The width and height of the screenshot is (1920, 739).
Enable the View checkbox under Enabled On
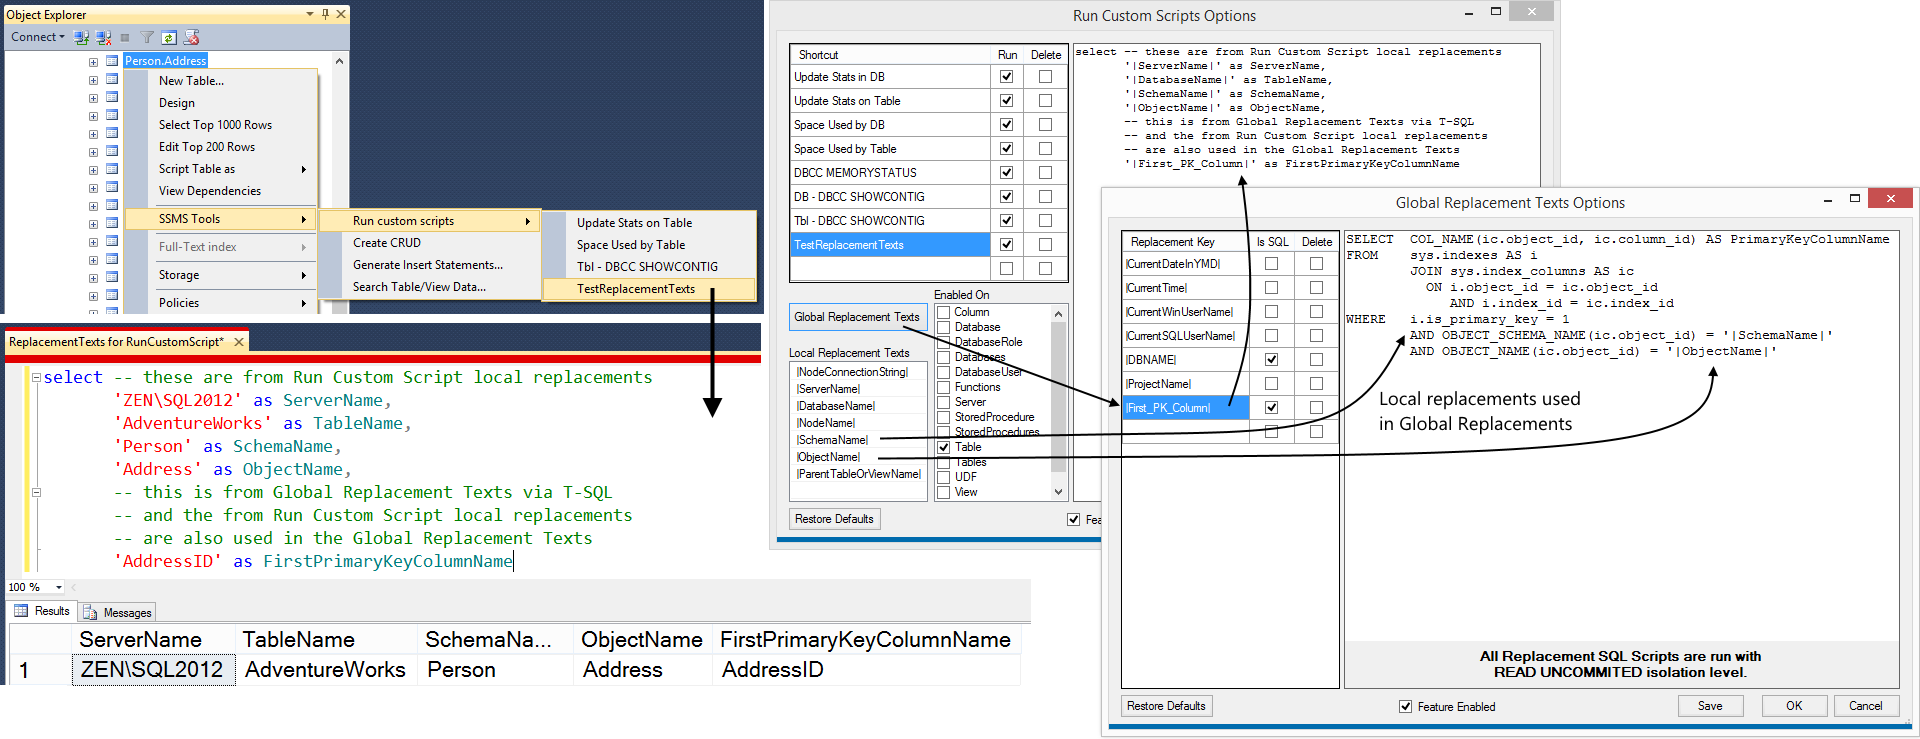pos(943,492)
